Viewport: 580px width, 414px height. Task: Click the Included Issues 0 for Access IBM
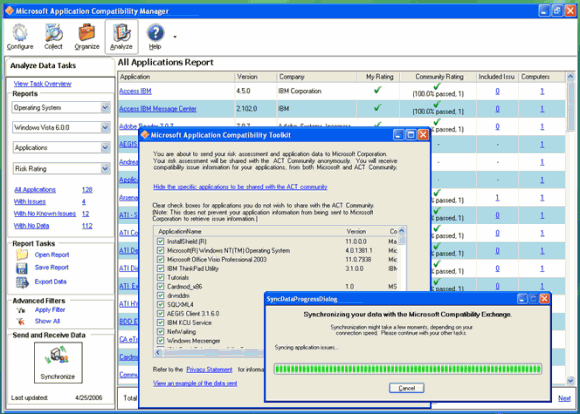497,91
